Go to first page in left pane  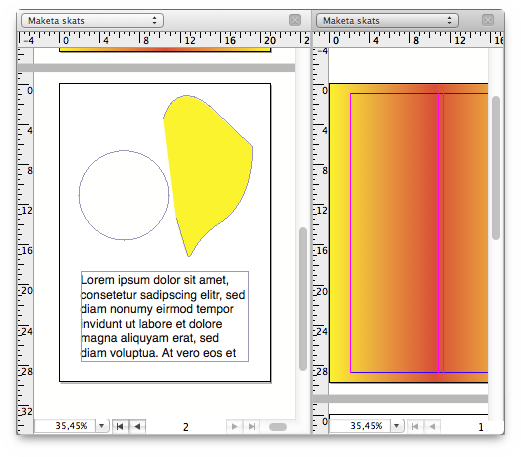click(120, 426)
